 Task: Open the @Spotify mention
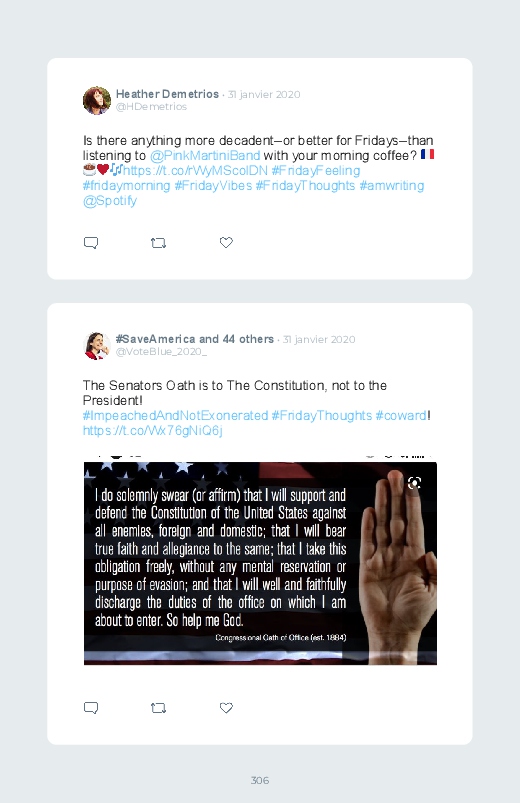(110, 201)
